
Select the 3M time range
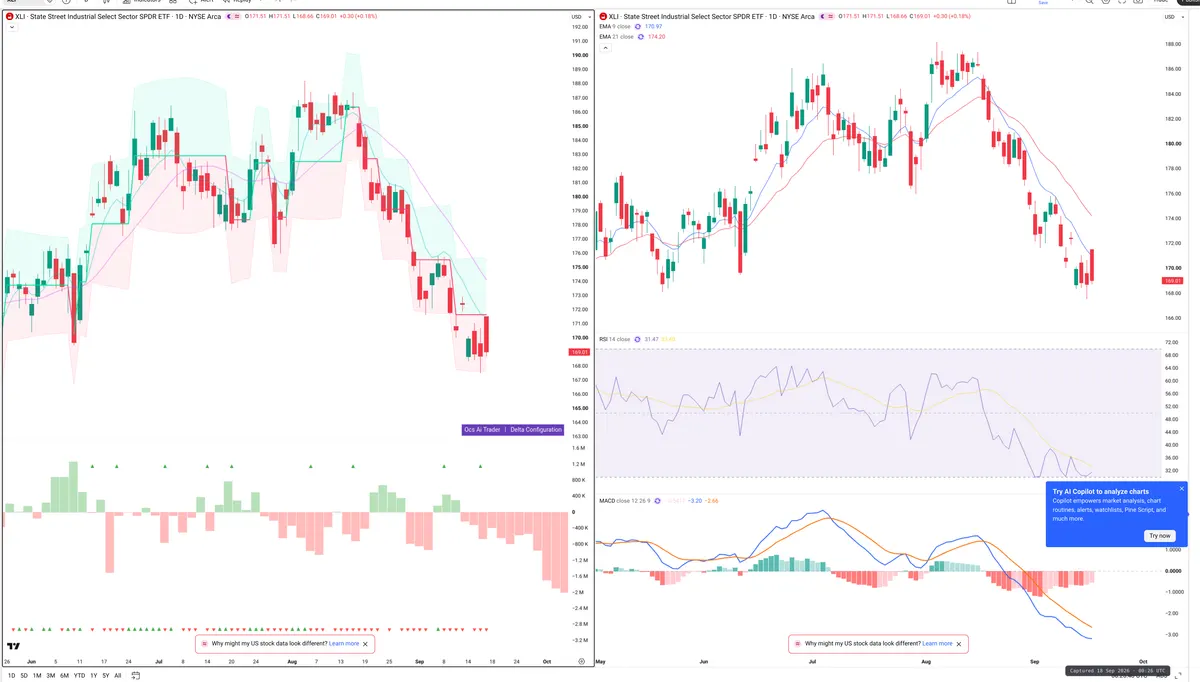[51, 676]
